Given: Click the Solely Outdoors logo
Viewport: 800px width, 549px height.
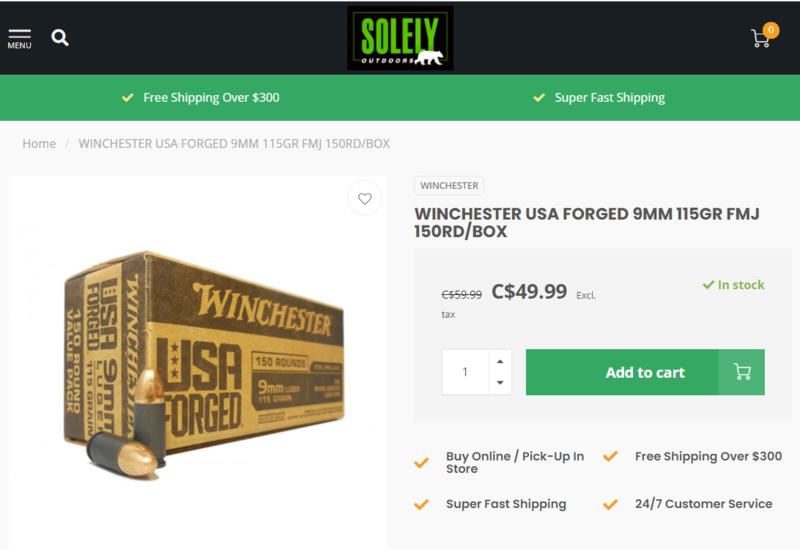Looking at the screenshot, I should 400,38.
